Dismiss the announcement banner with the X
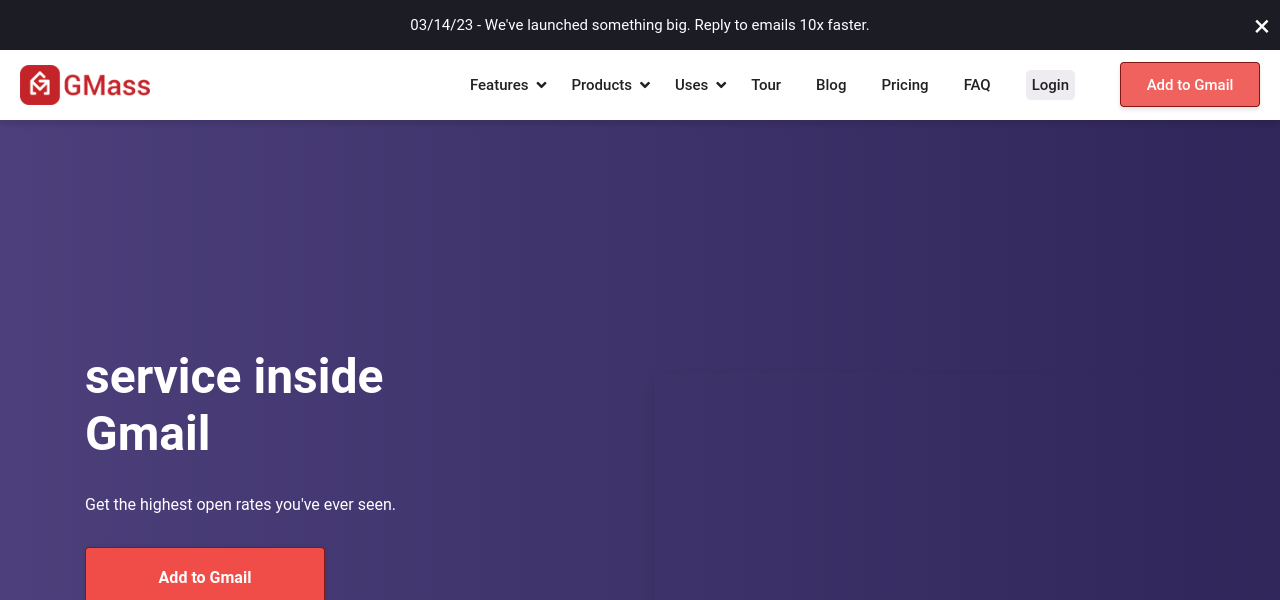Screen dimensions: 1280x600 [1261, 26]
